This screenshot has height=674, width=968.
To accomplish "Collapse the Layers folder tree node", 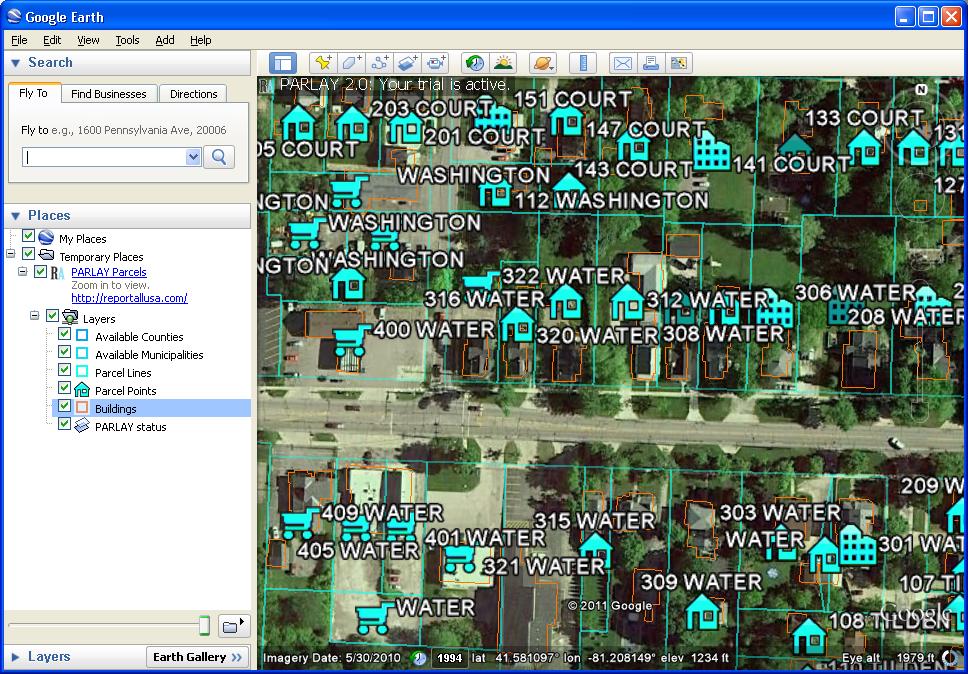I will tap(35, 316).
